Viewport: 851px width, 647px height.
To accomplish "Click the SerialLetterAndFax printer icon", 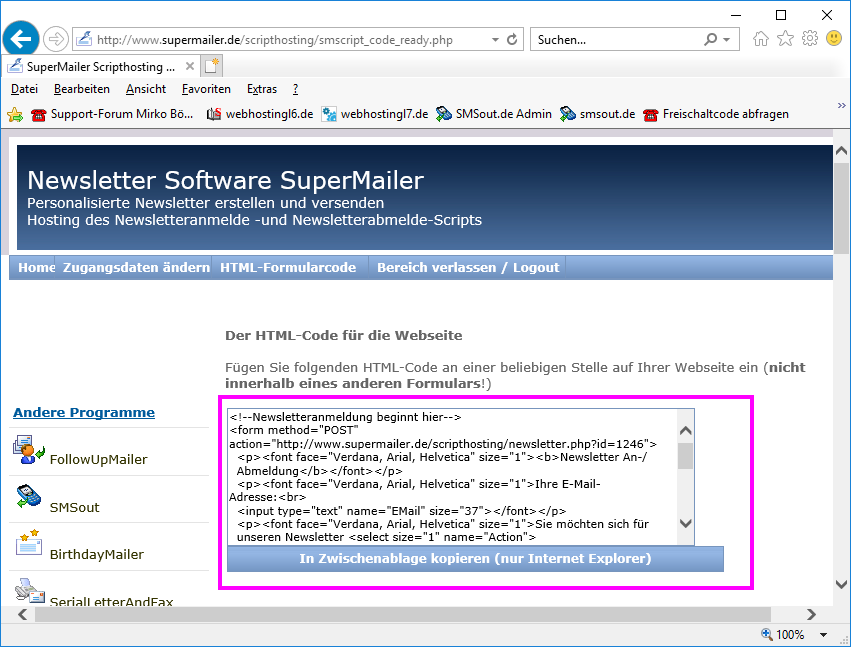I will pos(30,591).
